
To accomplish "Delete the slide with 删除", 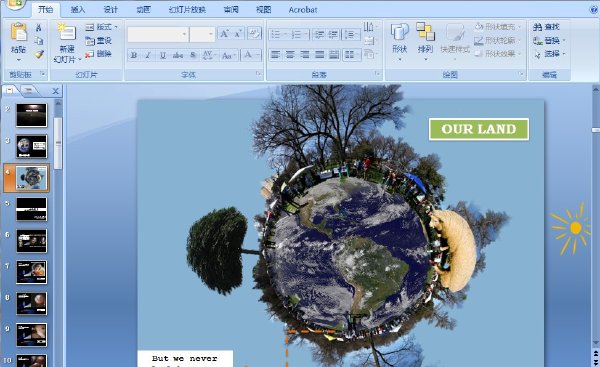I will click(98, 54).
